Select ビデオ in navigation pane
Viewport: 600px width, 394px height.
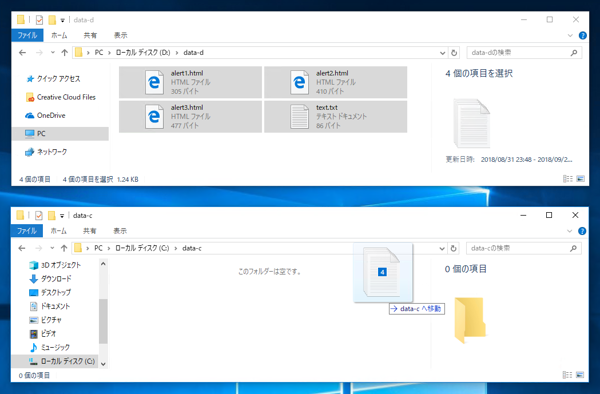point(43,334)
